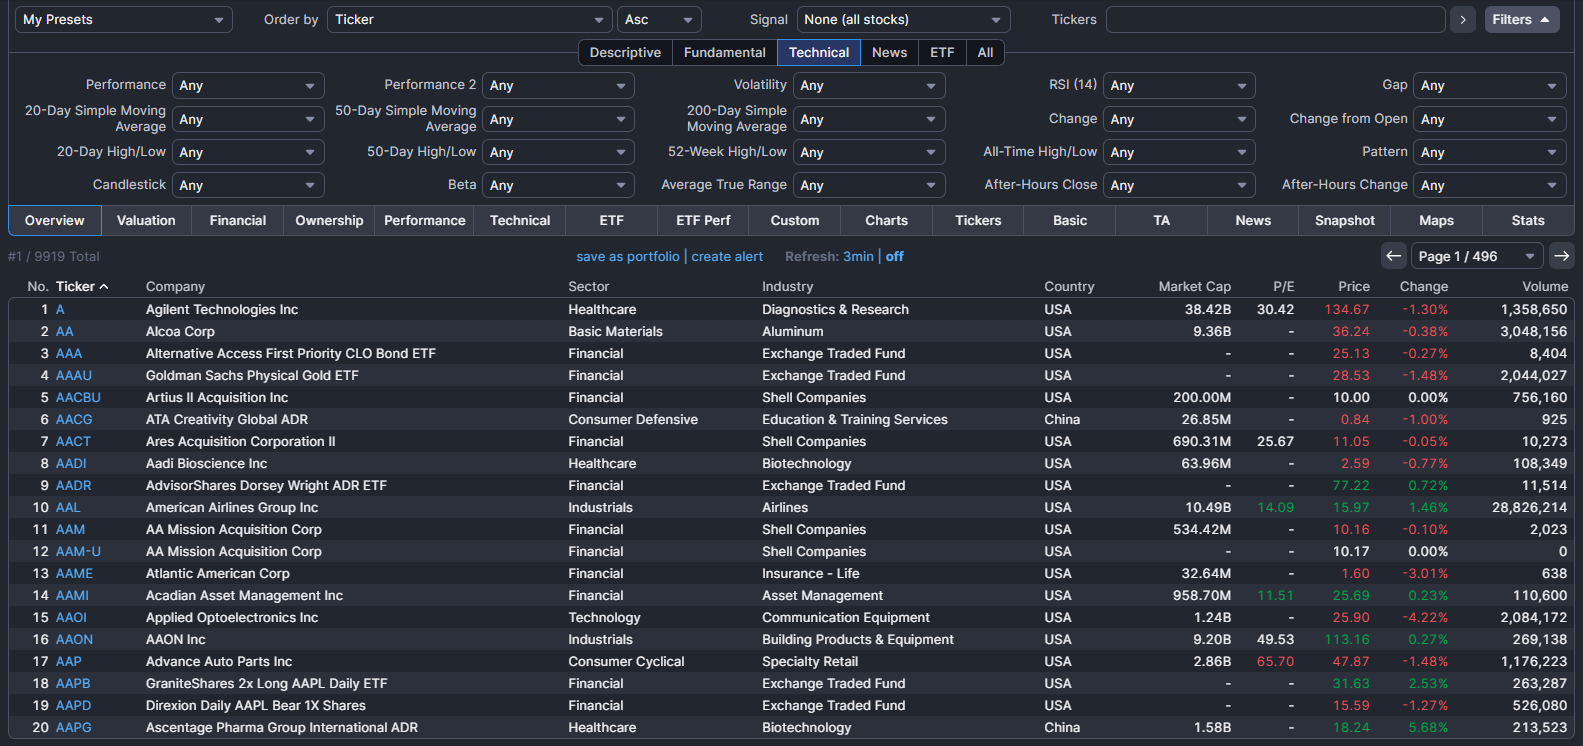This screenshot has height=746, width=1583.
Task: Click American Airlines Group Inc row
Action: coord(790,508)
